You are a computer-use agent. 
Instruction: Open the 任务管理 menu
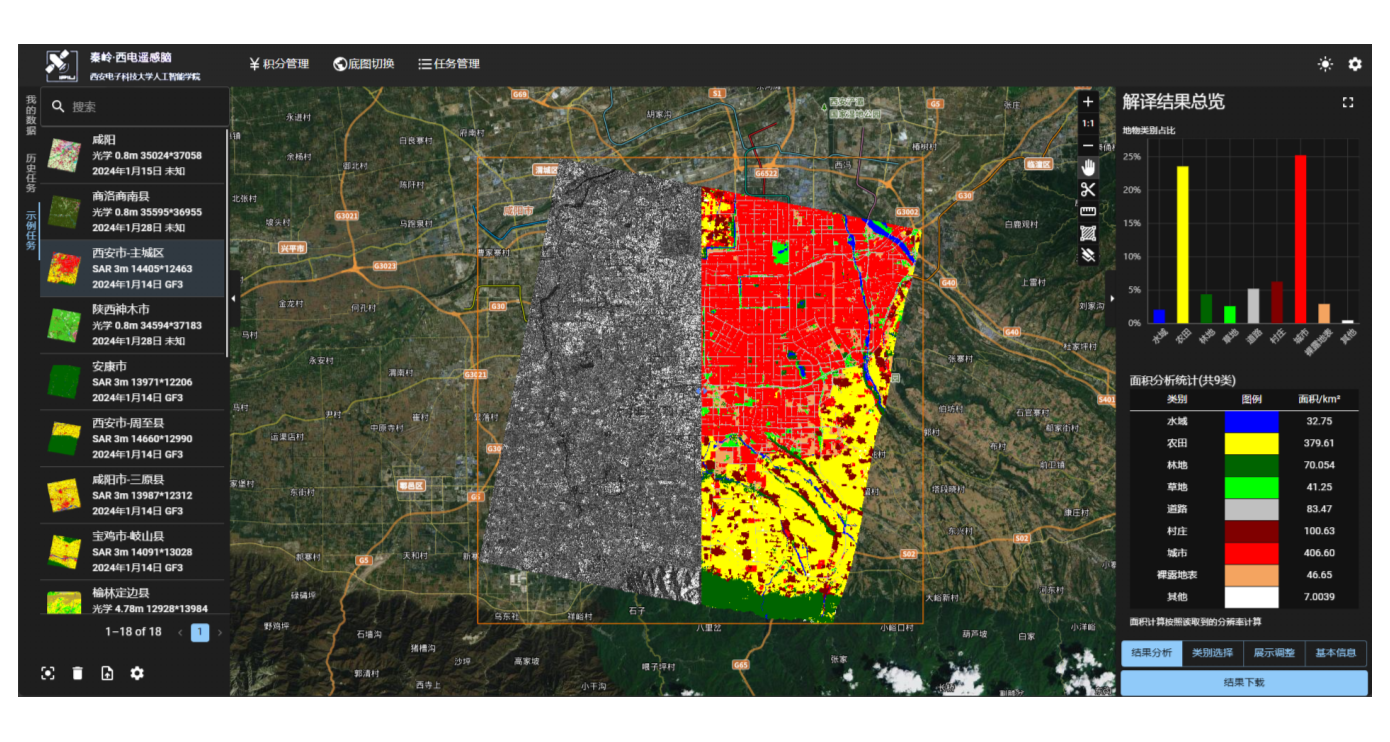click(449, 64)
